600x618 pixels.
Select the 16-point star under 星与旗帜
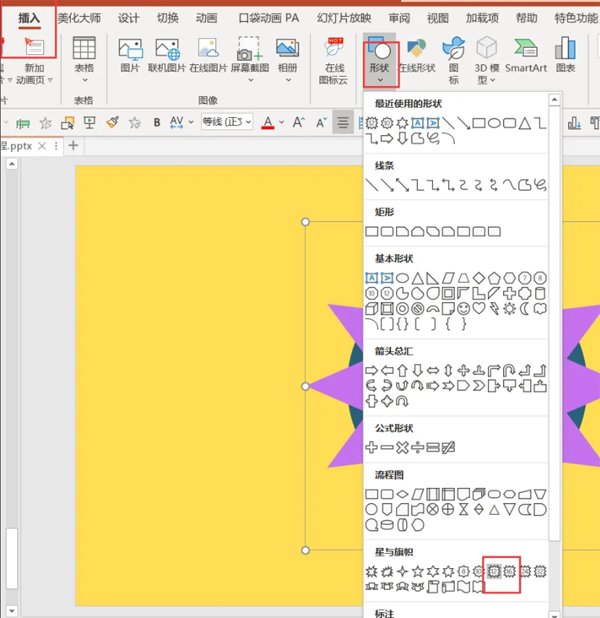509,571
